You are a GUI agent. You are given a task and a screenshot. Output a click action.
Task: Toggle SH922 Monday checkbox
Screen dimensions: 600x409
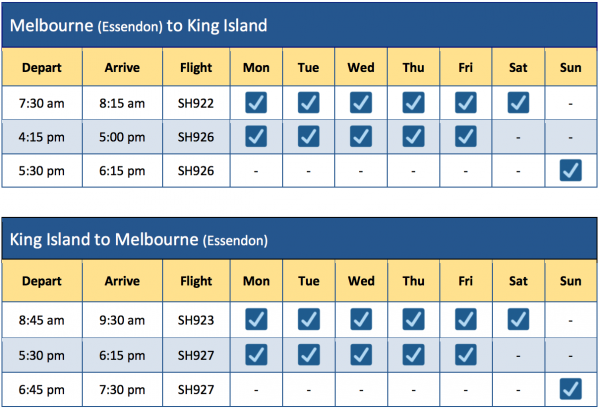tap(256, 102)
